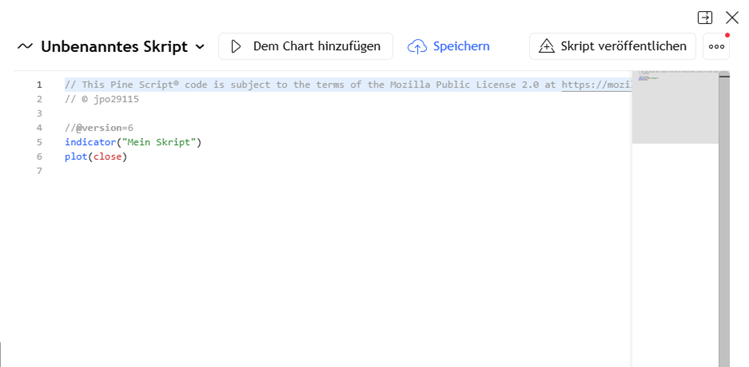
Task: Save the script with Speichern
Action: (448, 46)
